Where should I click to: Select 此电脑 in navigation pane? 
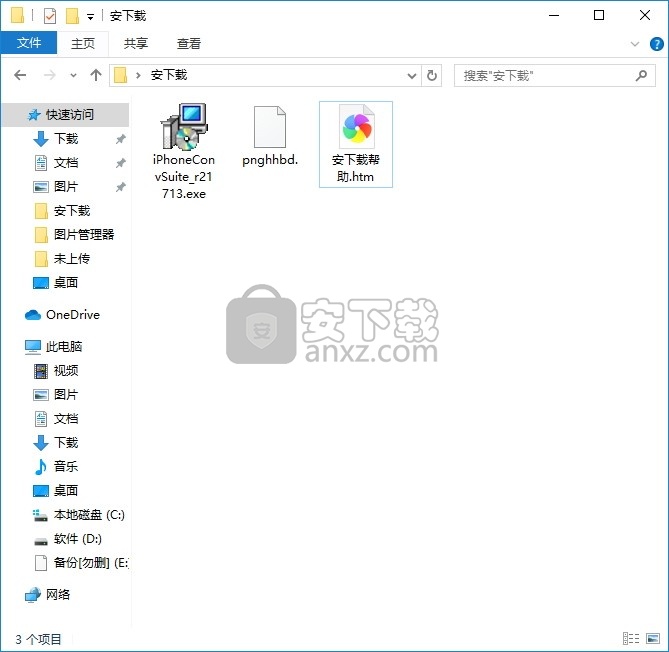pyautogui.click(x=65, y=346)
